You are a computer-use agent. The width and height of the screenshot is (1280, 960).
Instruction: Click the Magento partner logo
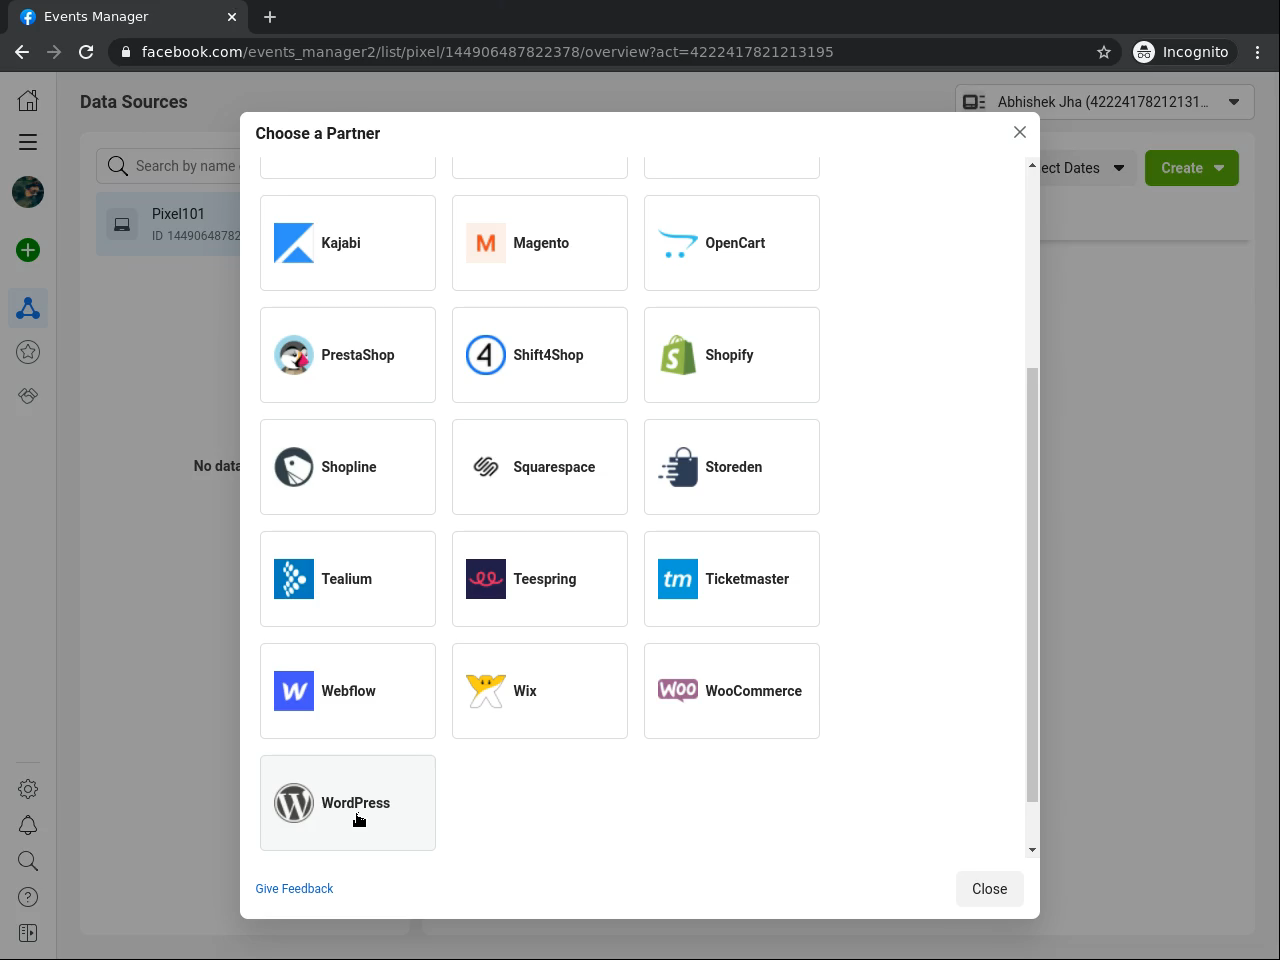[x=486, y=243]
